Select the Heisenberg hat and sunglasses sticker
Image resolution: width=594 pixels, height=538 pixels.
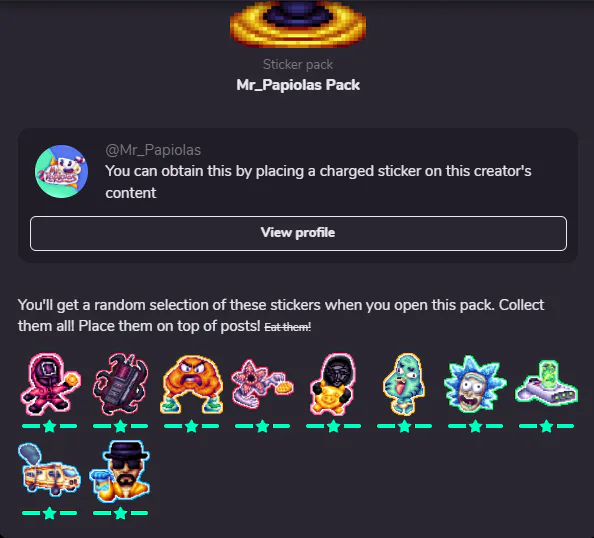pos(120,471)
